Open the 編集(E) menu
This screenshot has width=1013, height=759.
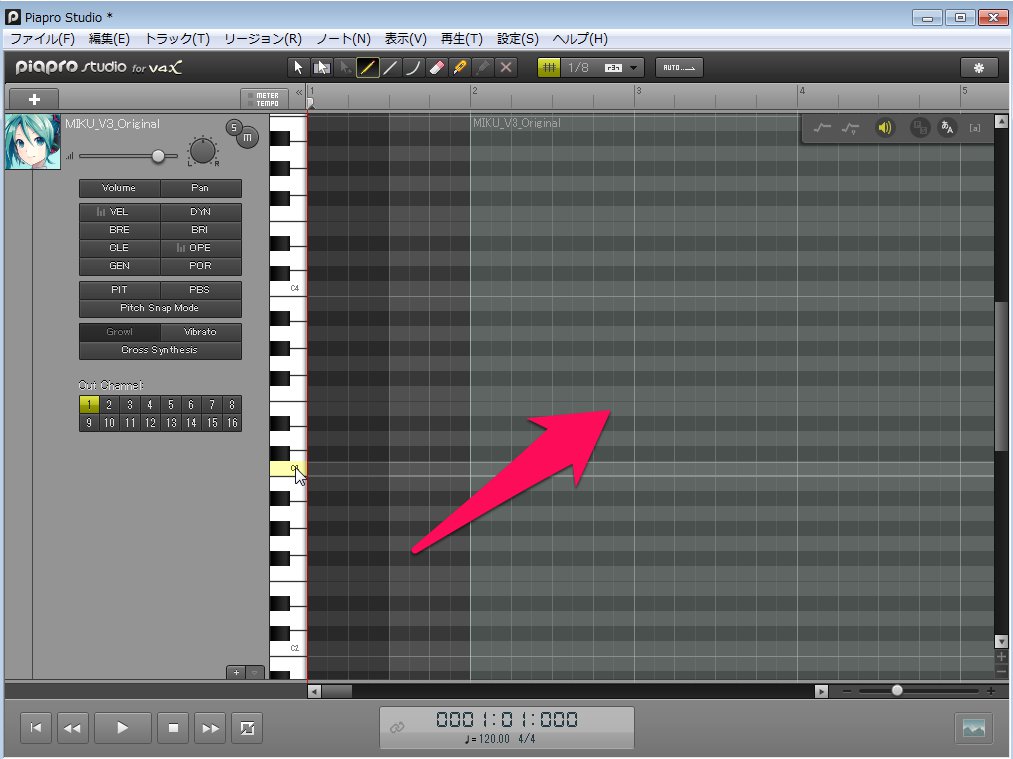tap(109, 39)
